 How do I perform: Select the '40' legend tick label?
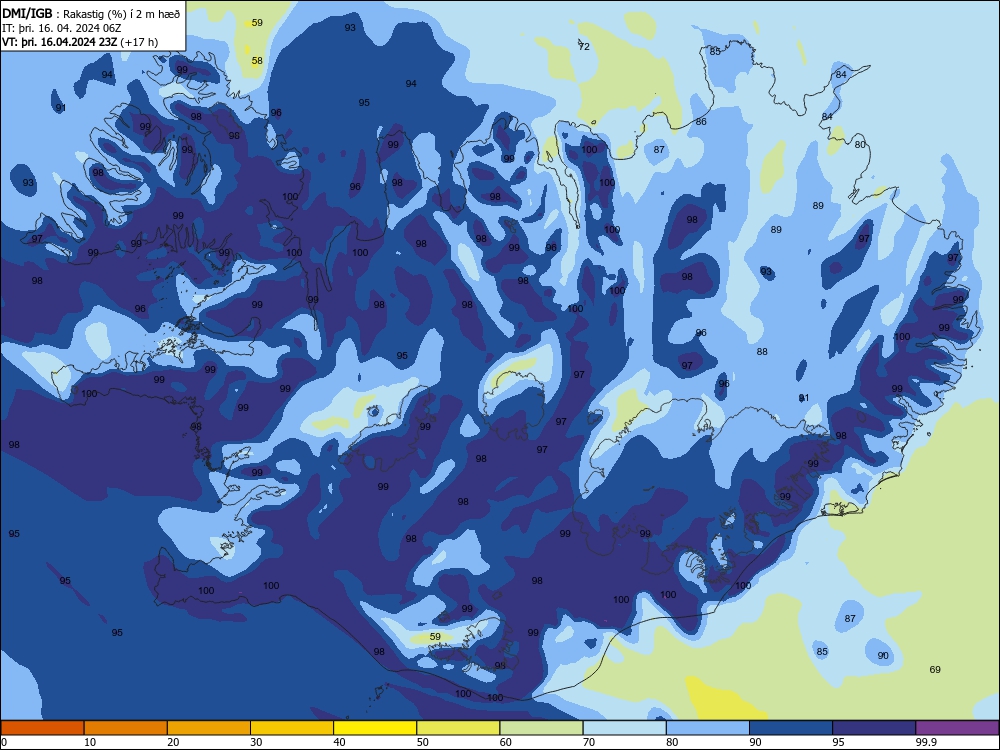click(x=340, y=742)
